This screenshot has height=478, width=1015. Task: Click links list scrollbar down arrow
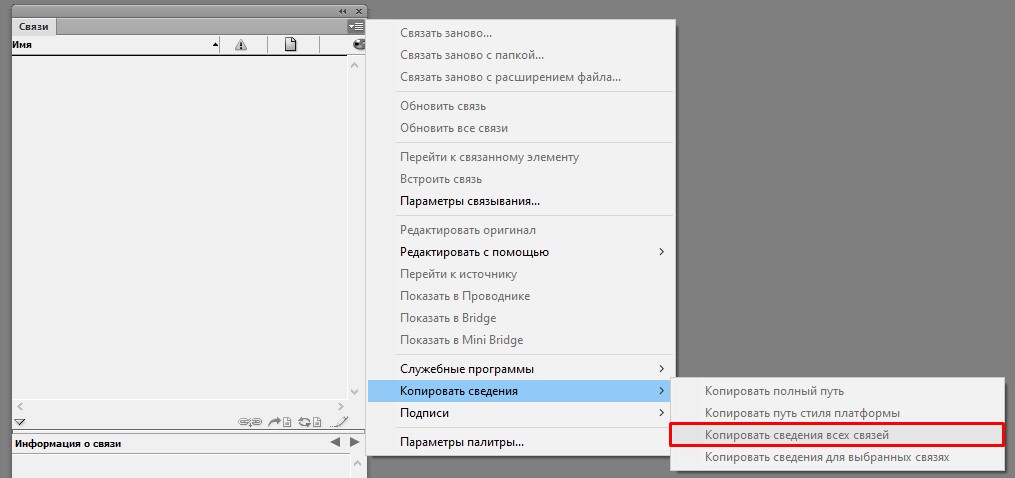click(x=354, y=392)
